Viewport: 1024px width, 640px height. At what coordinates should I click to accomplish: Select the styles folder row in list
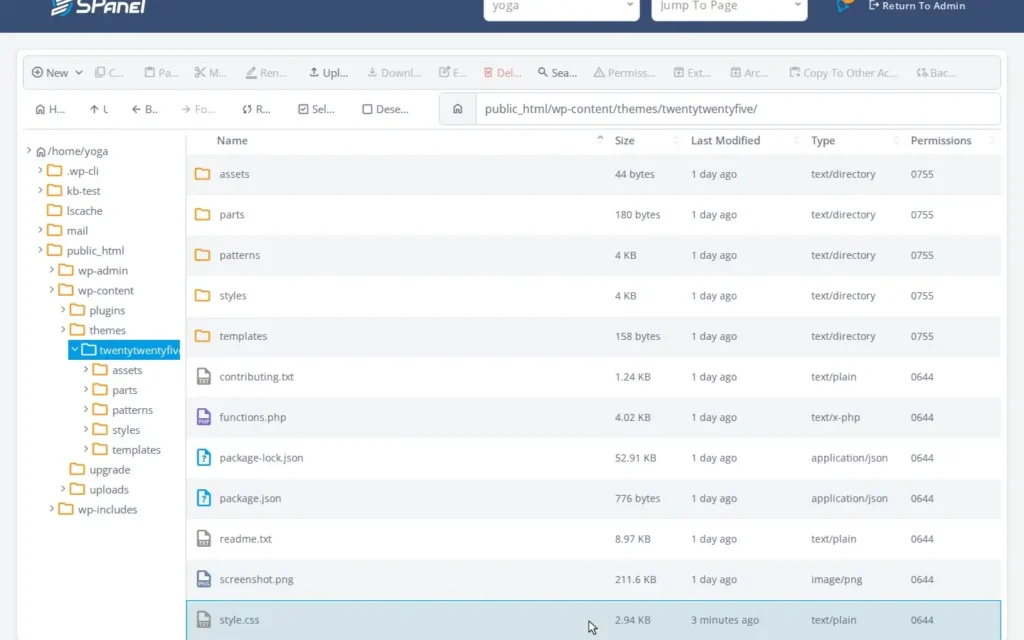tap(593, 296)
